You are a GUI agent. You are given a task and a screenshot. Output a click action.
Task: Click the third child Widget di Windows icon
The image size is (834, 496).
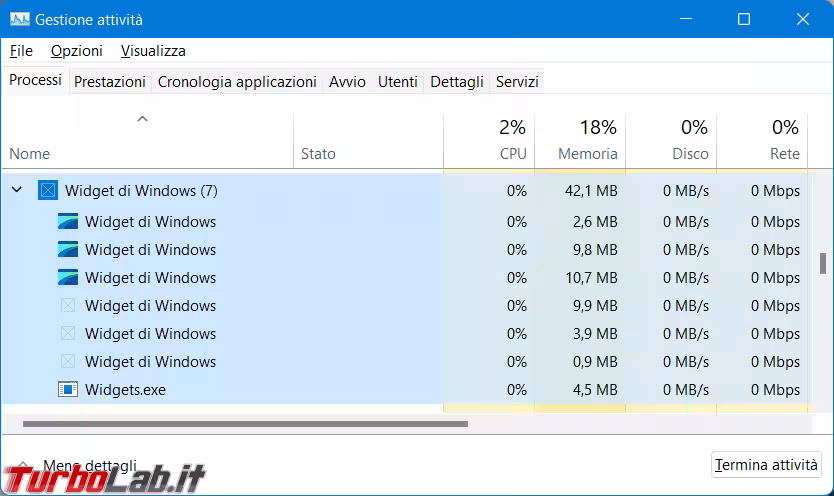coord(68,278)
